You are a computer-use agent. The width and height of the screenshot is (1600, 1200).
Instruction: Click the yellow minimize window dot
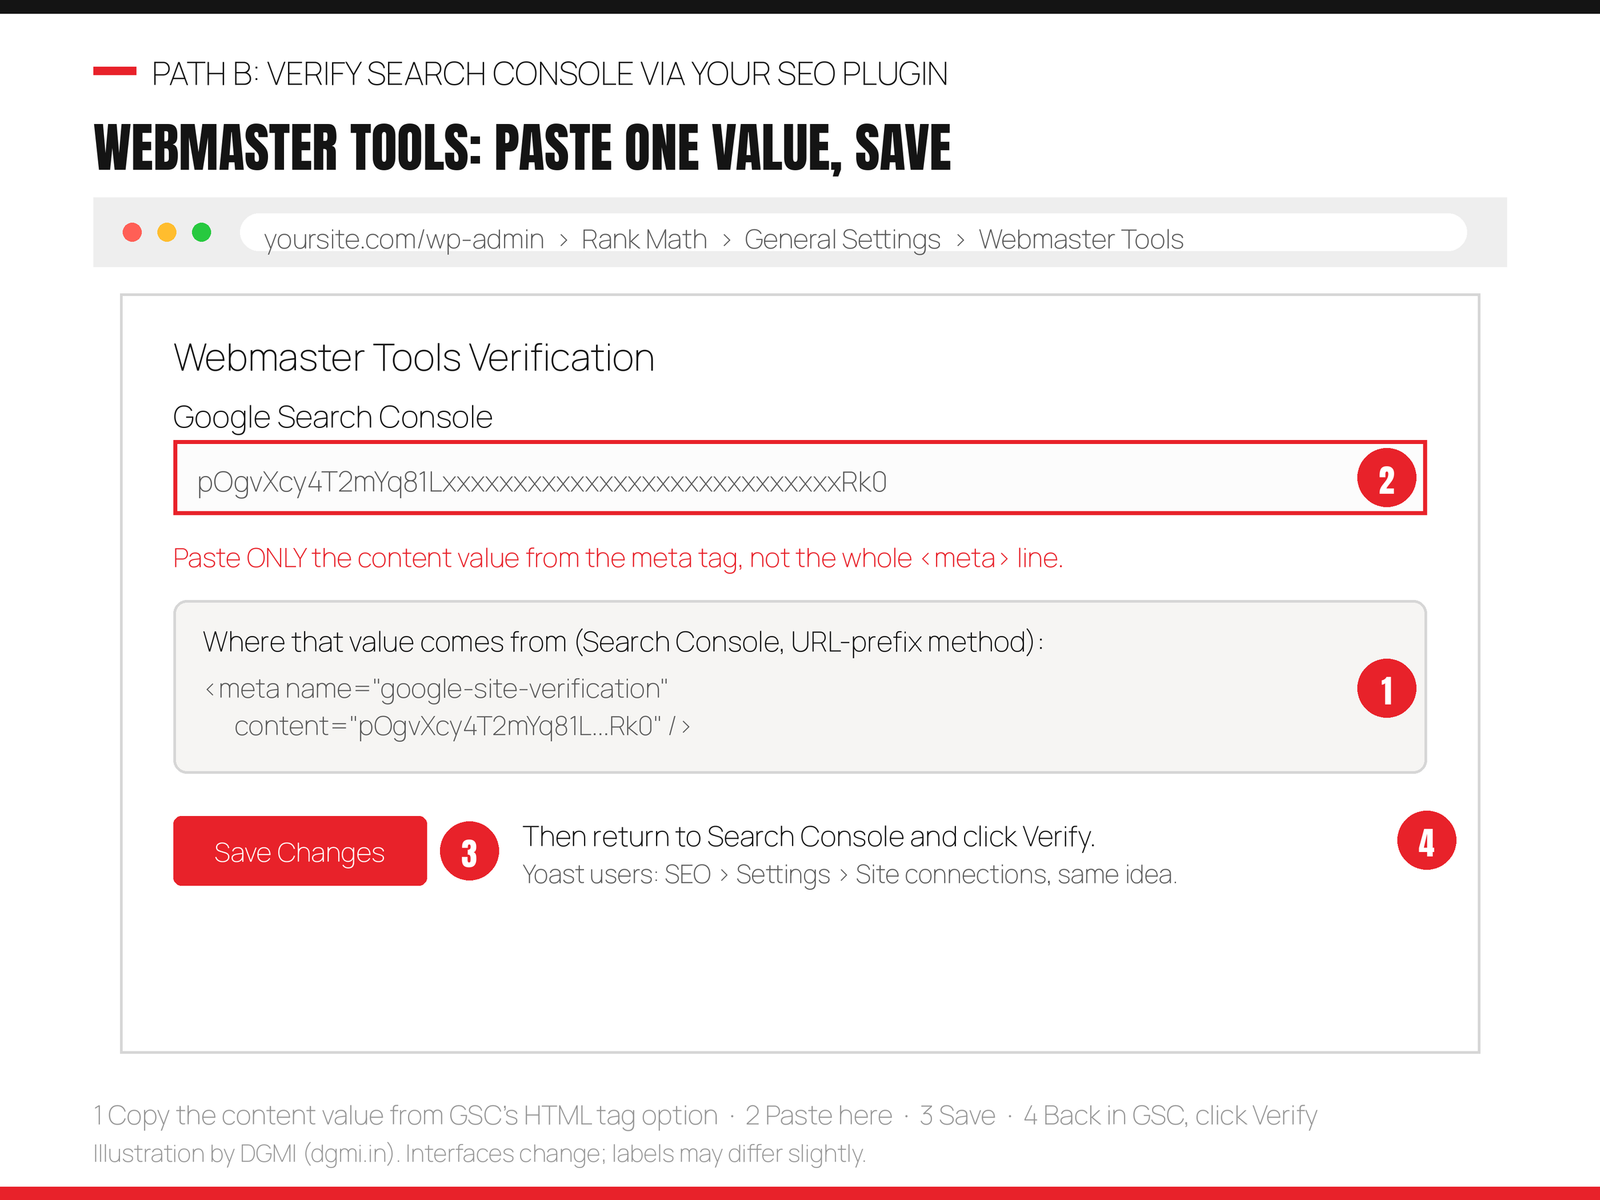[167, 232]
